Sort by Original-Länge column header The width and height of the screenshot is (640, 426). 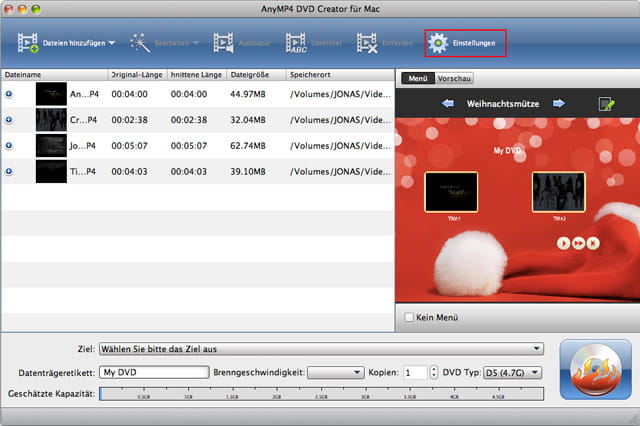click(138, 75)
